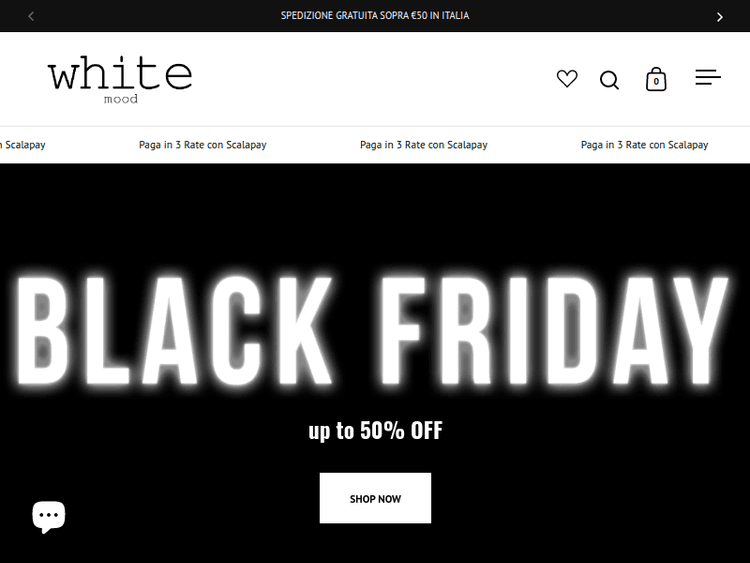Click the cart item count badge
The height and width of the screenshot is (563, 750).
pos(656,82)
